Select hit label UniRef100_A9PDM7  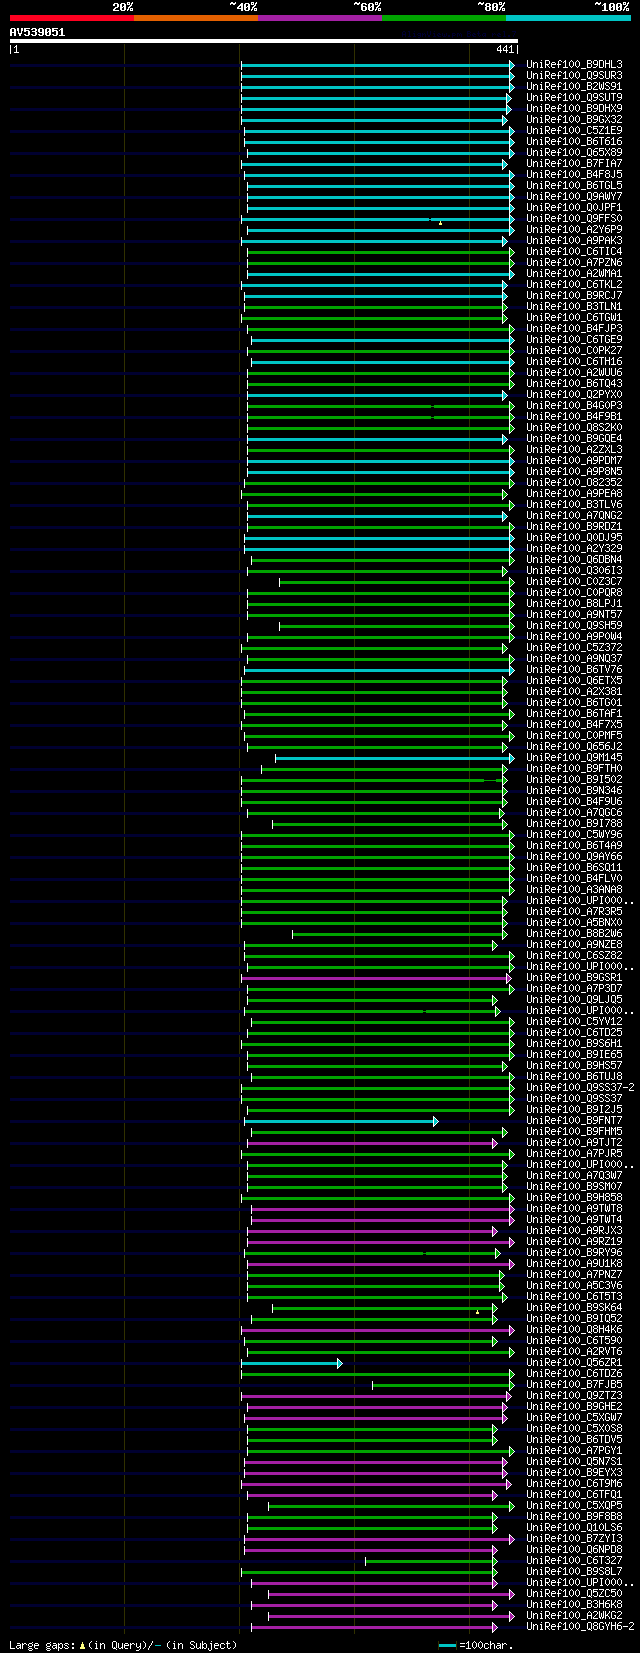[574, 461]
